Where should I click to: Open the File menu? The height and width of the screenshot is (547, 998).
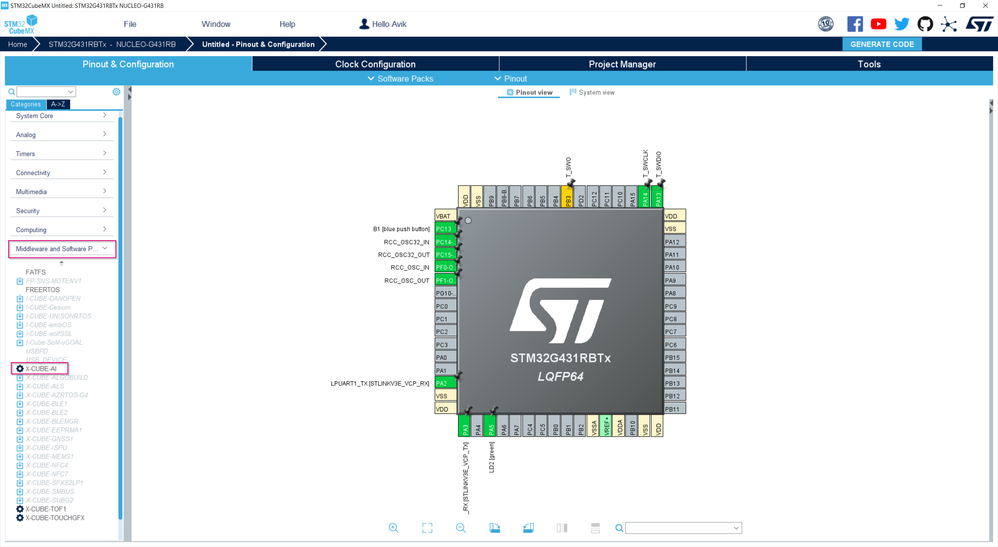pyautogui.click(x=130, y=24)
